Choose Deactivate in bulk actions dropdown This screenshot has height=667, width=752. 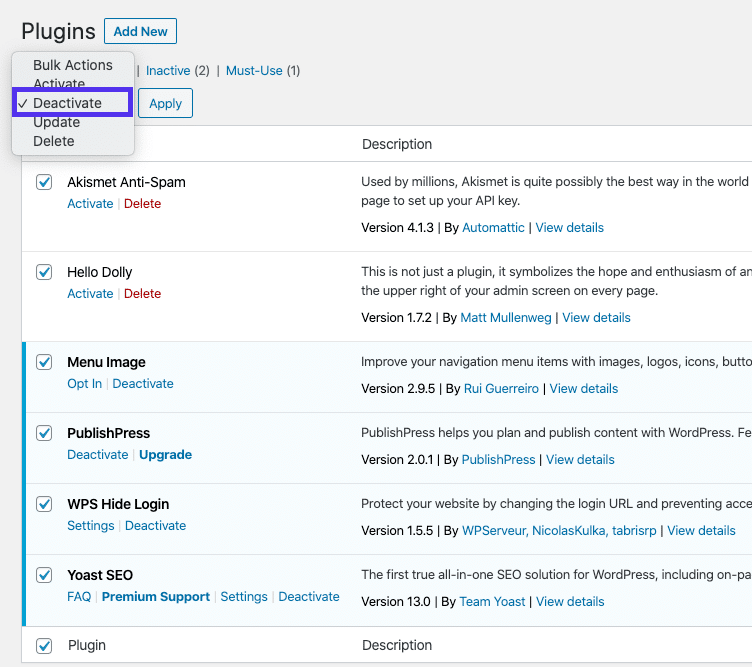(x=67, y=103)
